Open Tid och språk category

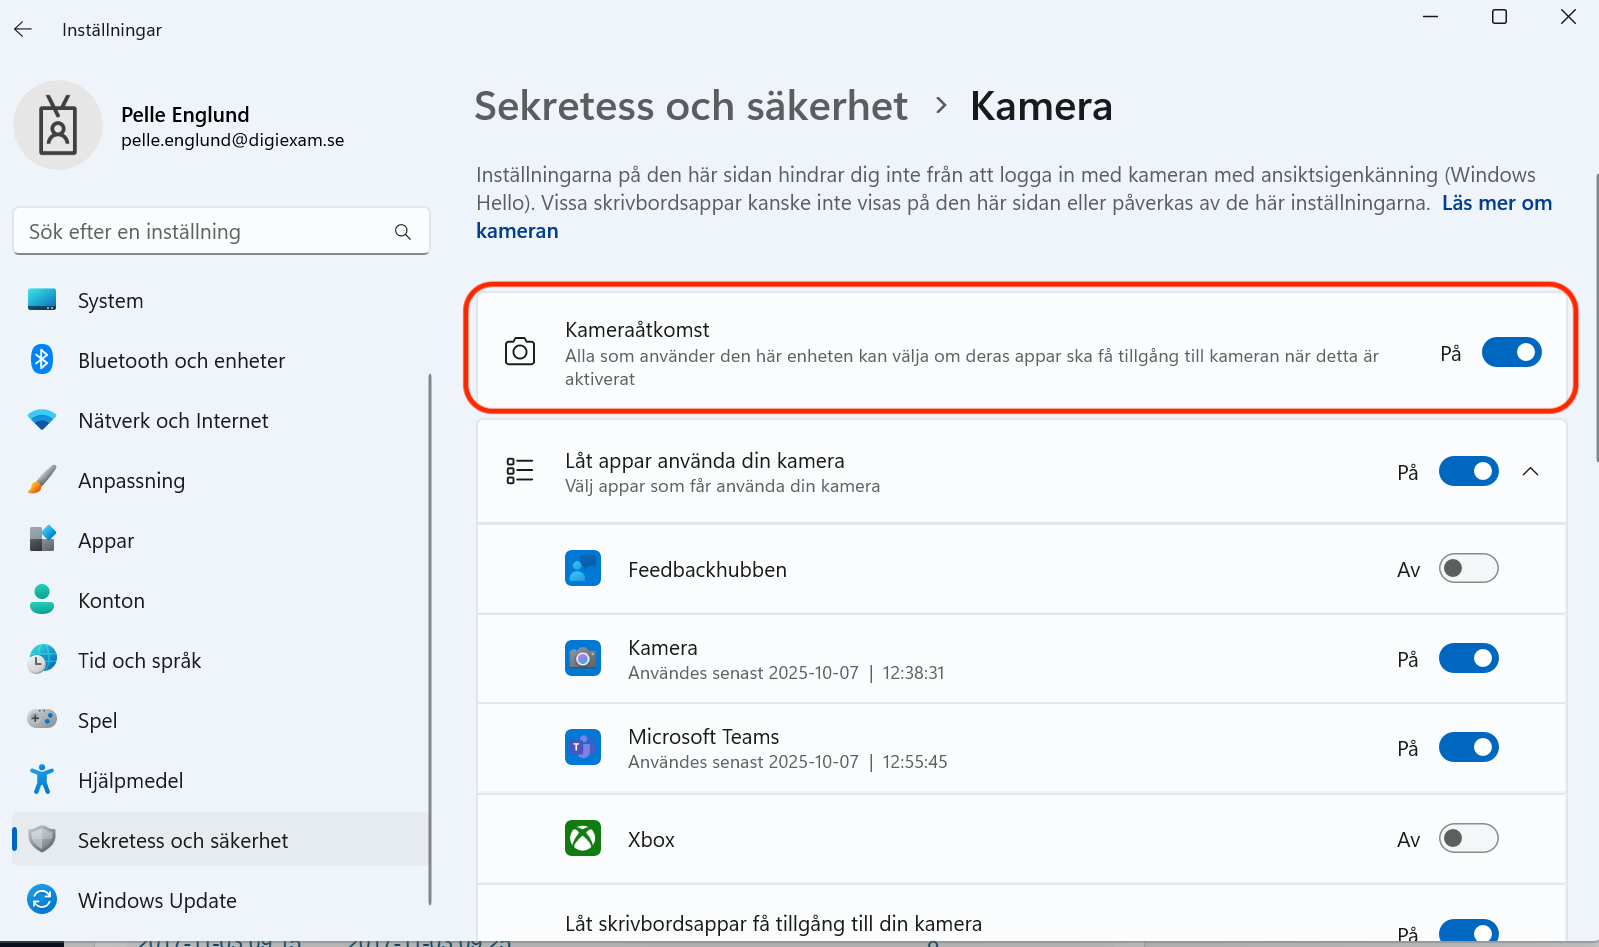click(x=221, y=660)
